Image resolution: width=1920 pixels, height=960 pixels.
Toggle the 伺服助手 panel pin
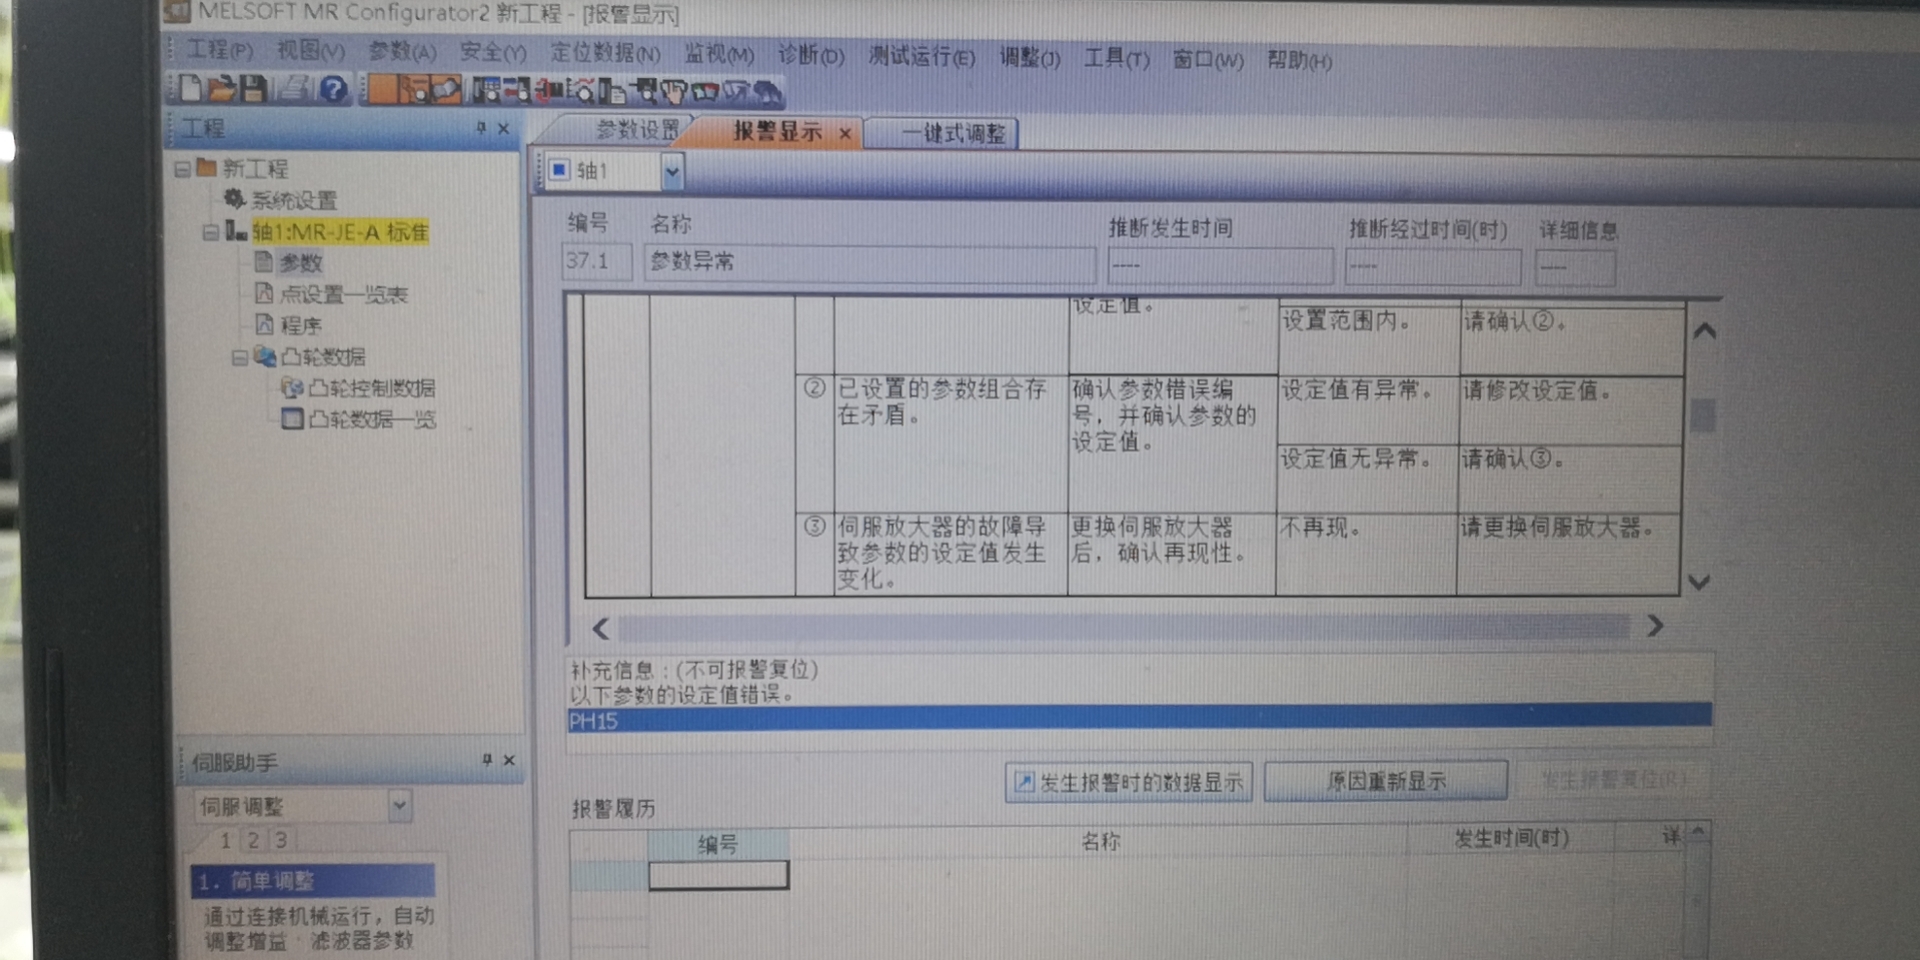[487, 760]
